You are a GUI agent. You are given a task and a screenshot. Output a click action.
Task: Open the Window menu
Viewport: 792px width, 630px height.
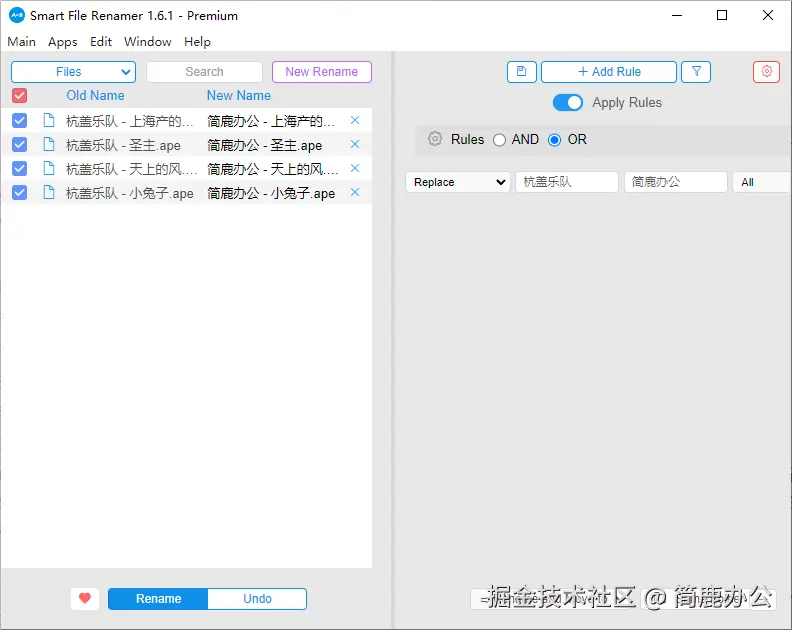coord(147,41)
